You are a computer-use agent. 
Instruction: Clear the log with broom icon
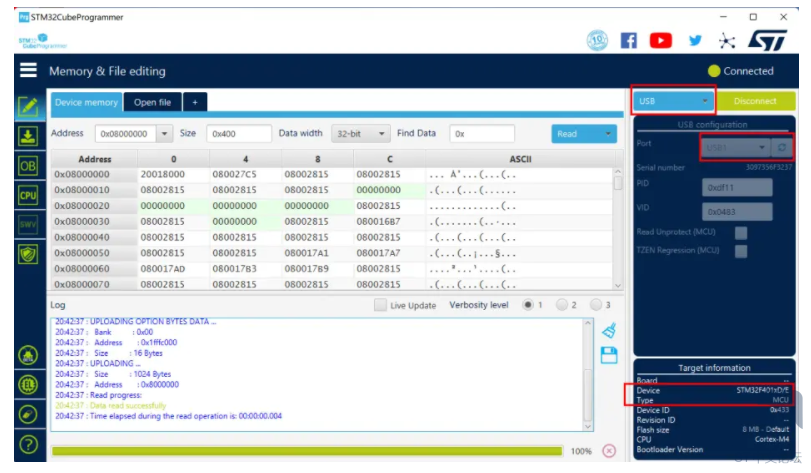coord(609,330)
